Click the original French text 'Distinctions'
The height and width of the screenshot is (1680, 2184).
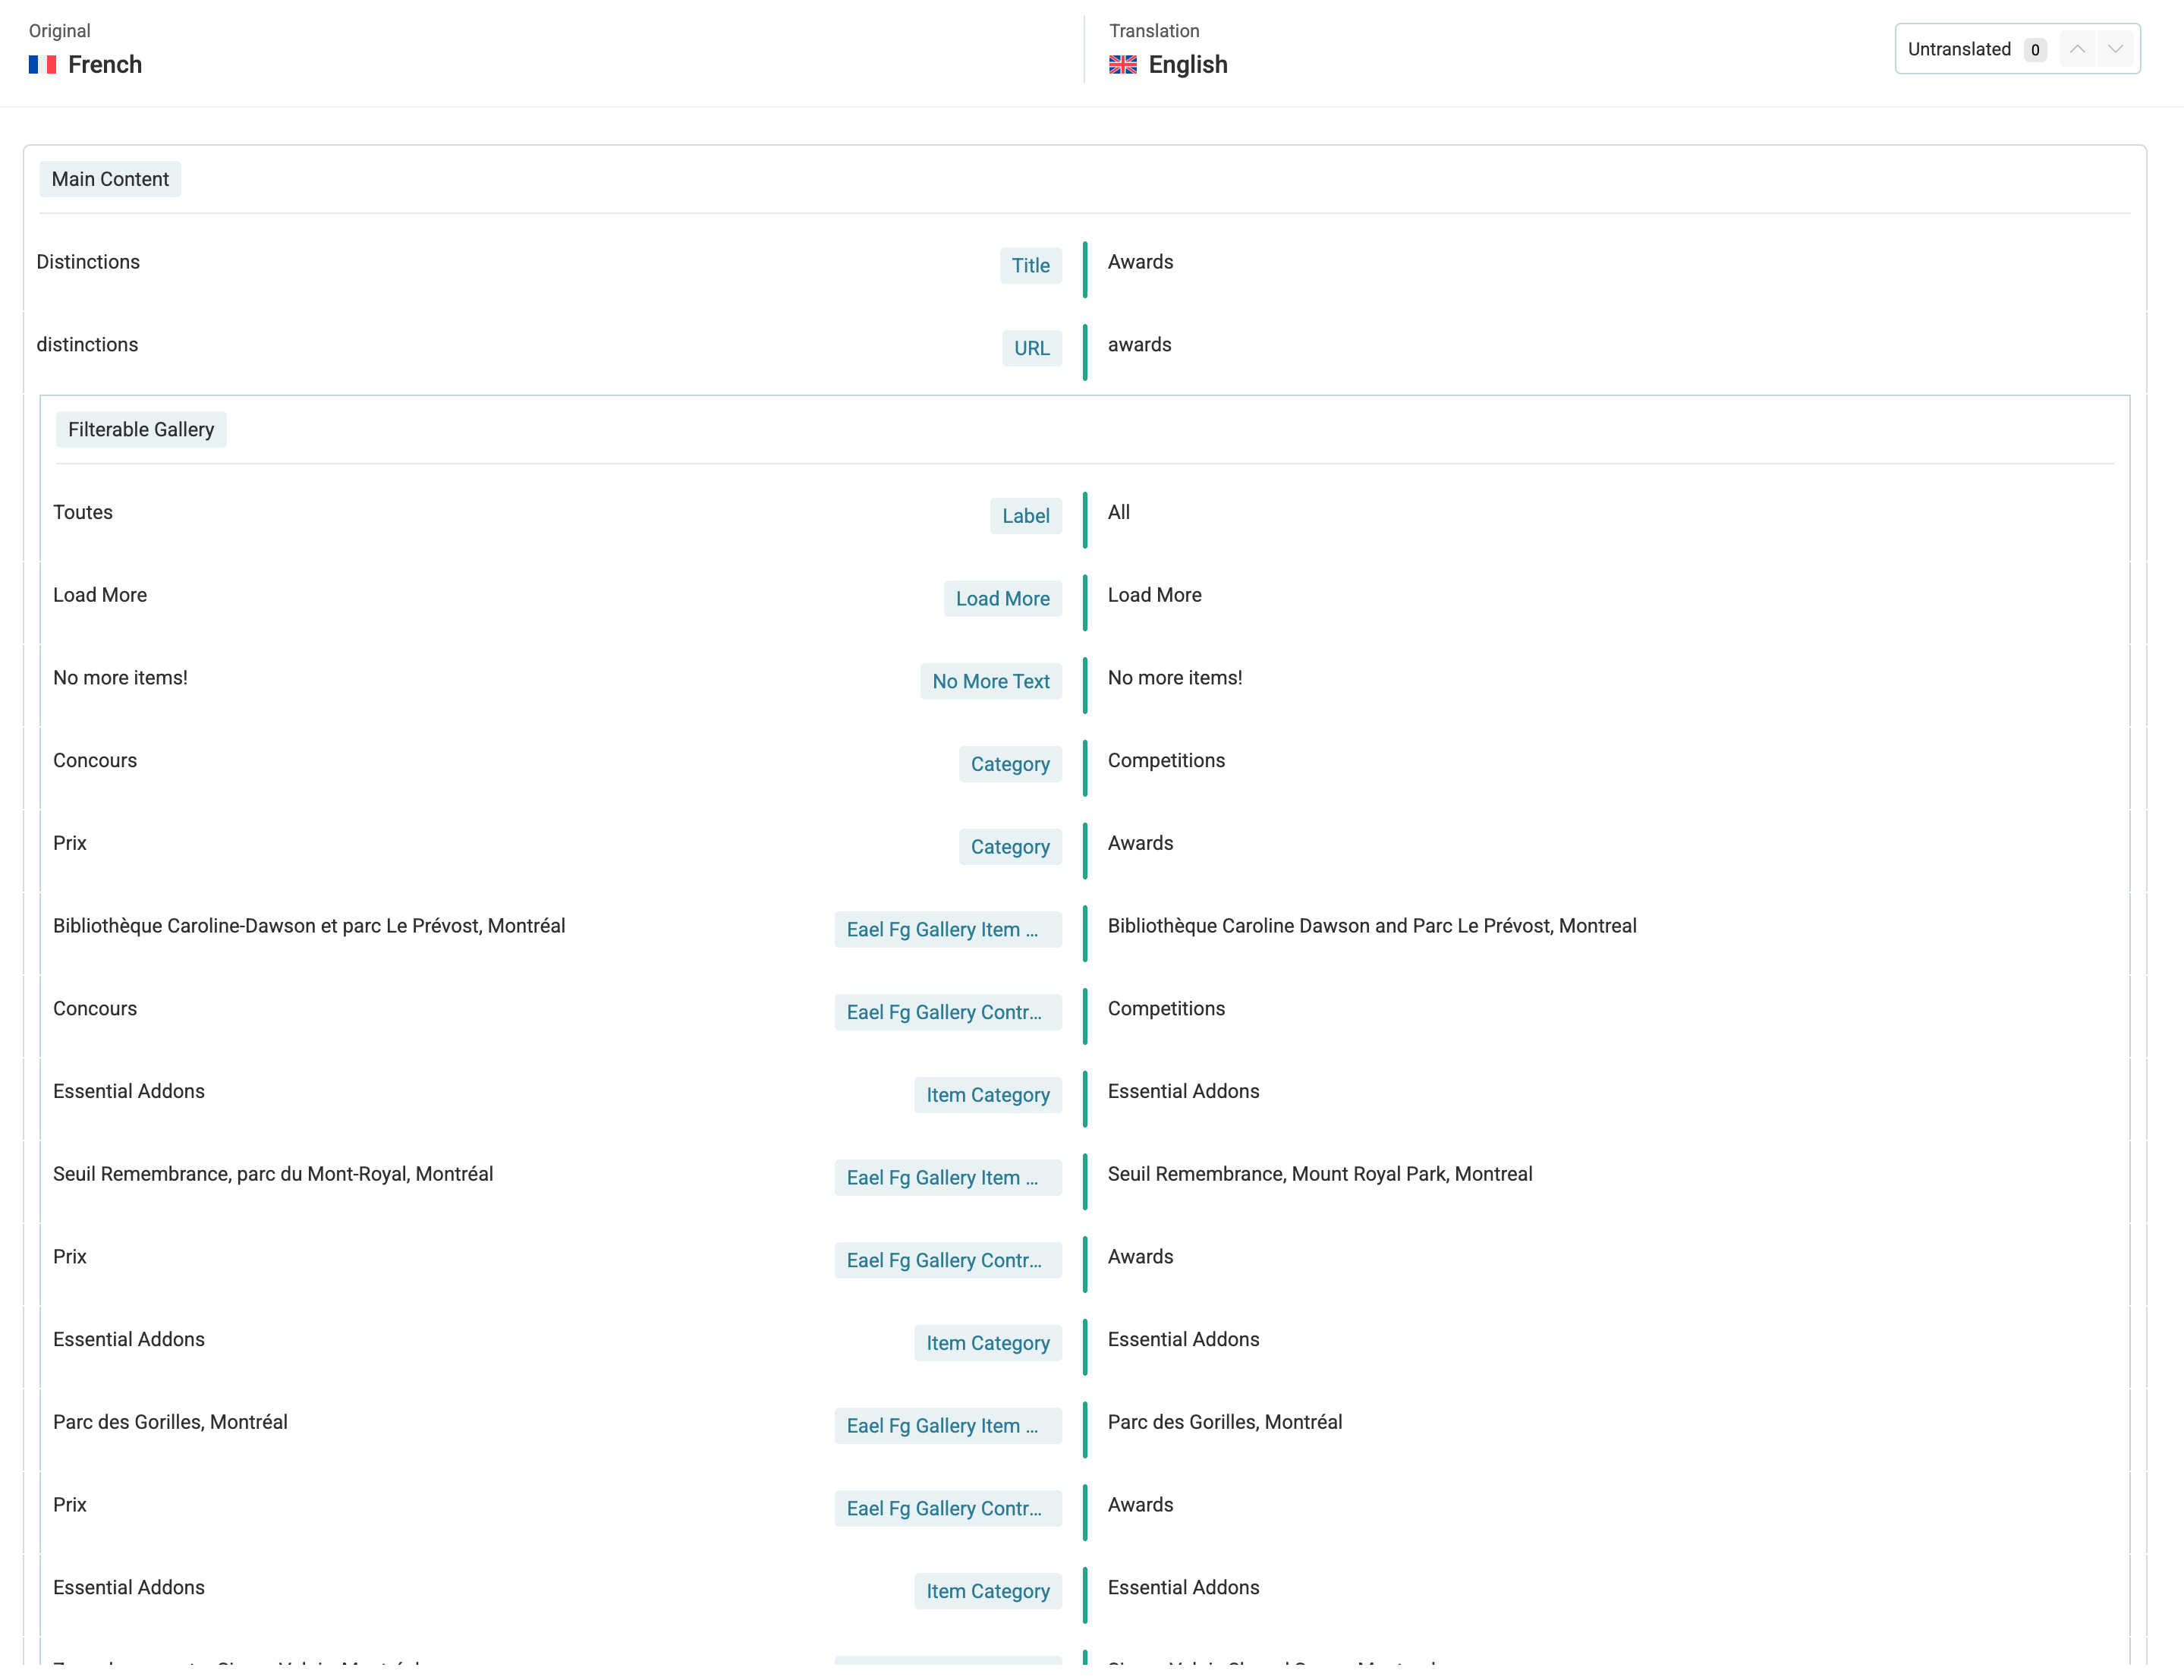[88, 262]
